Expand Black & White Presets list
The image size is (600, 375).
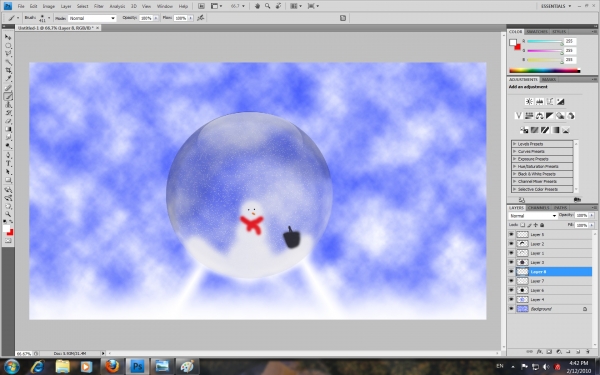click(514, 174)
